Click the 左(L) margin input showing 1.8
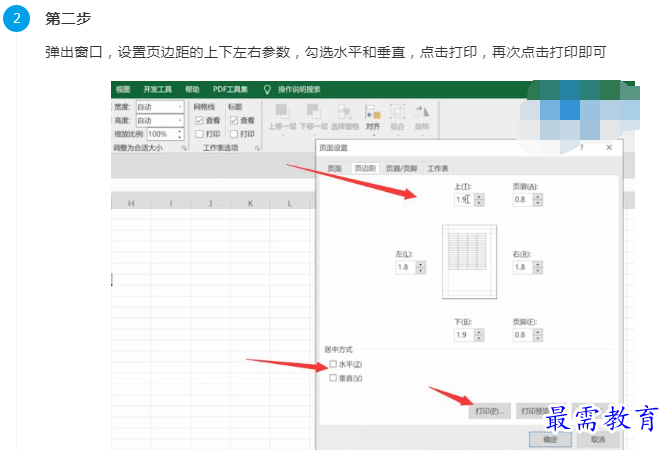 pos(405,267)
